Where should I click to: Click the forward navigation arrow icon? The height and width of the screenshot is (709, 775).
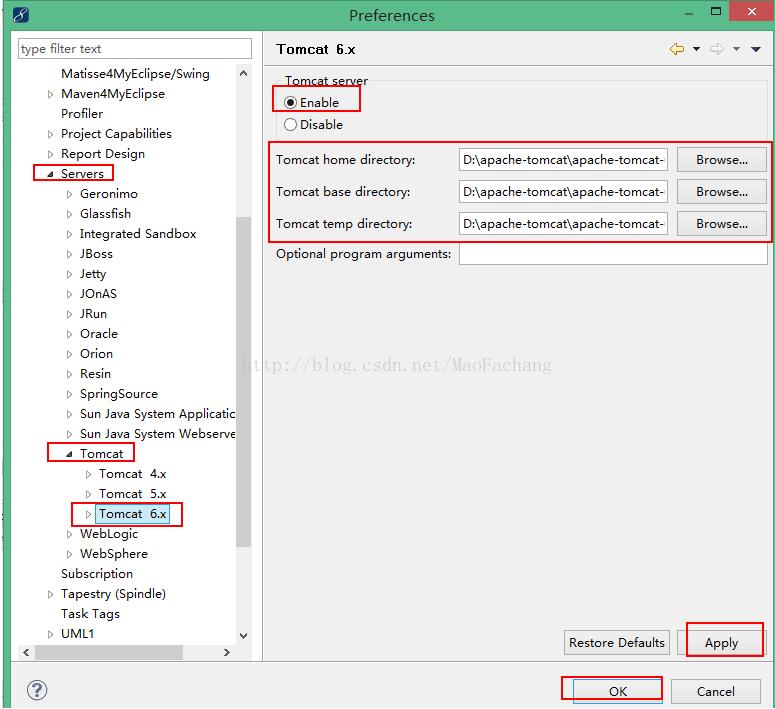tap(716, 49)
